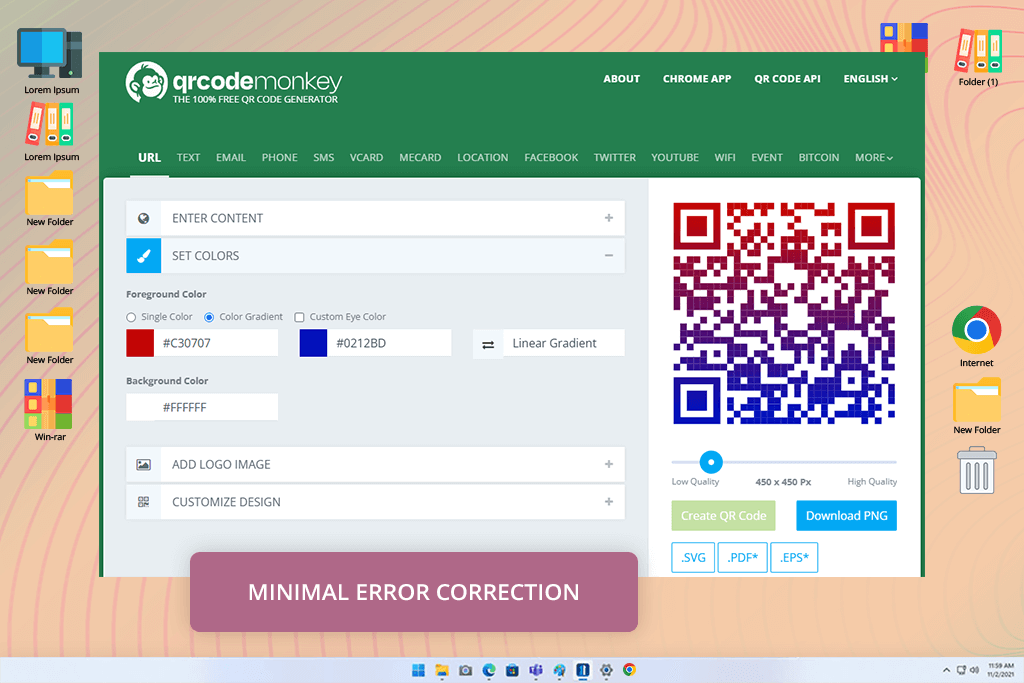Open the Recycle Bin trash can icon

[x=977, y=470]
